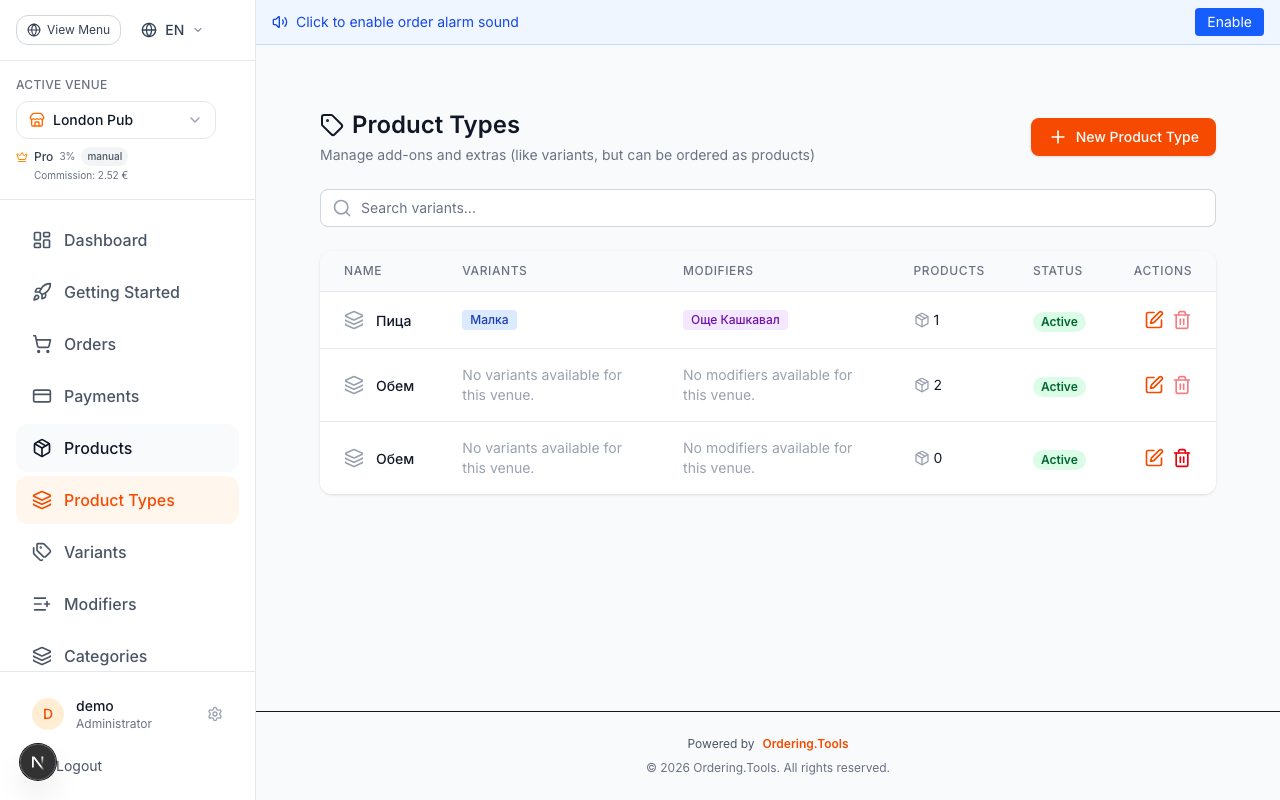
Task: Select Product Types in the sidebar menu
Action: 118,500
